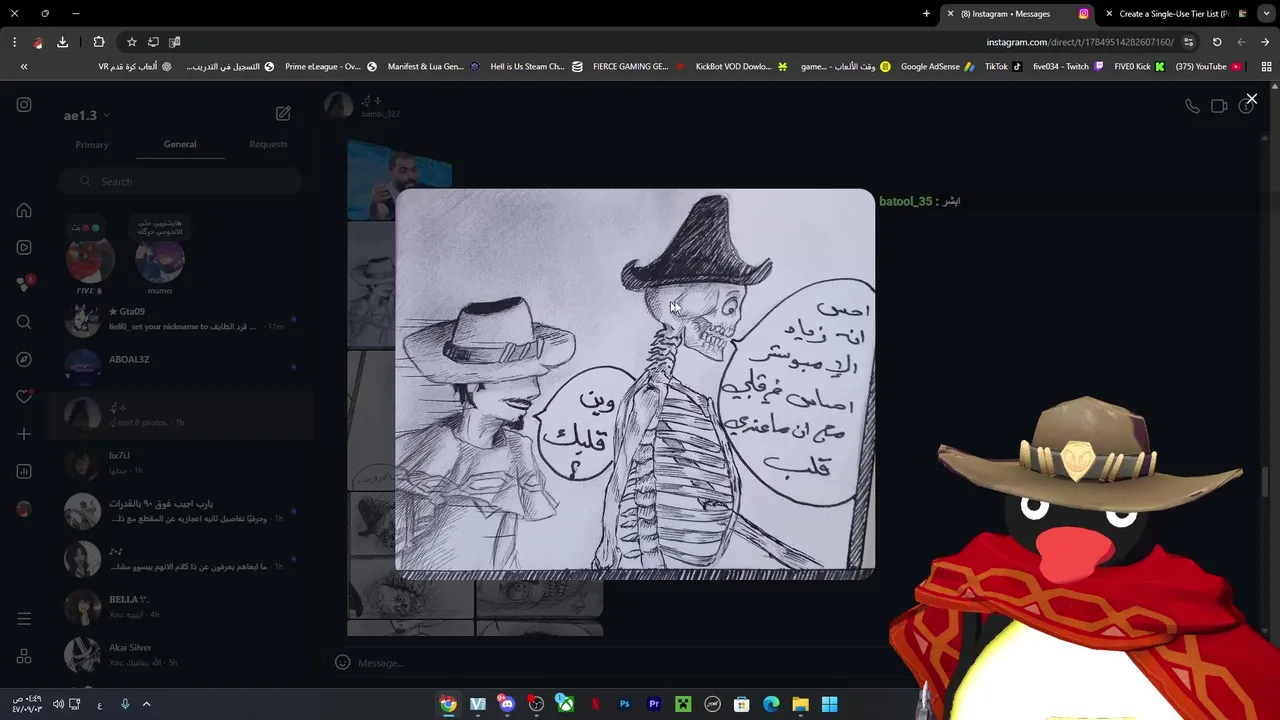Open the ABOAL3Z conversation

tap(180, 367)
